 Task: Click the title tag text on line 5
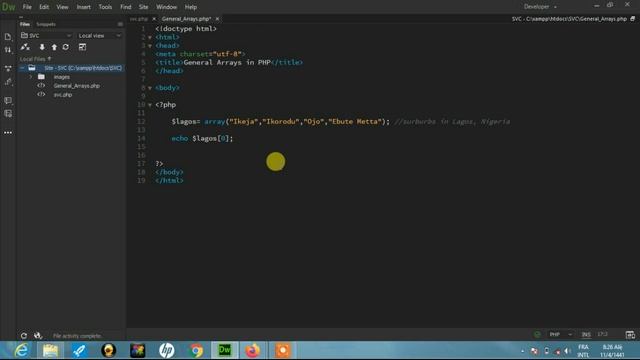click(x=227, y=62)
